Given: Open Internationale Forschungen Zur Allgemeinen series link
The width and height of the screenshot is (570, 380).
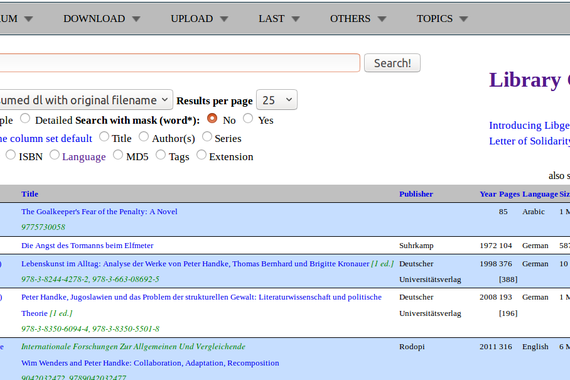Looking at the screenshot, I should tap(133, 347).
